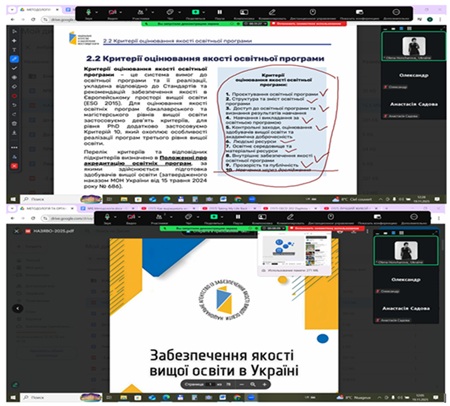Open Чат in the lower Zoom toolbar

(x=188, y=218)
